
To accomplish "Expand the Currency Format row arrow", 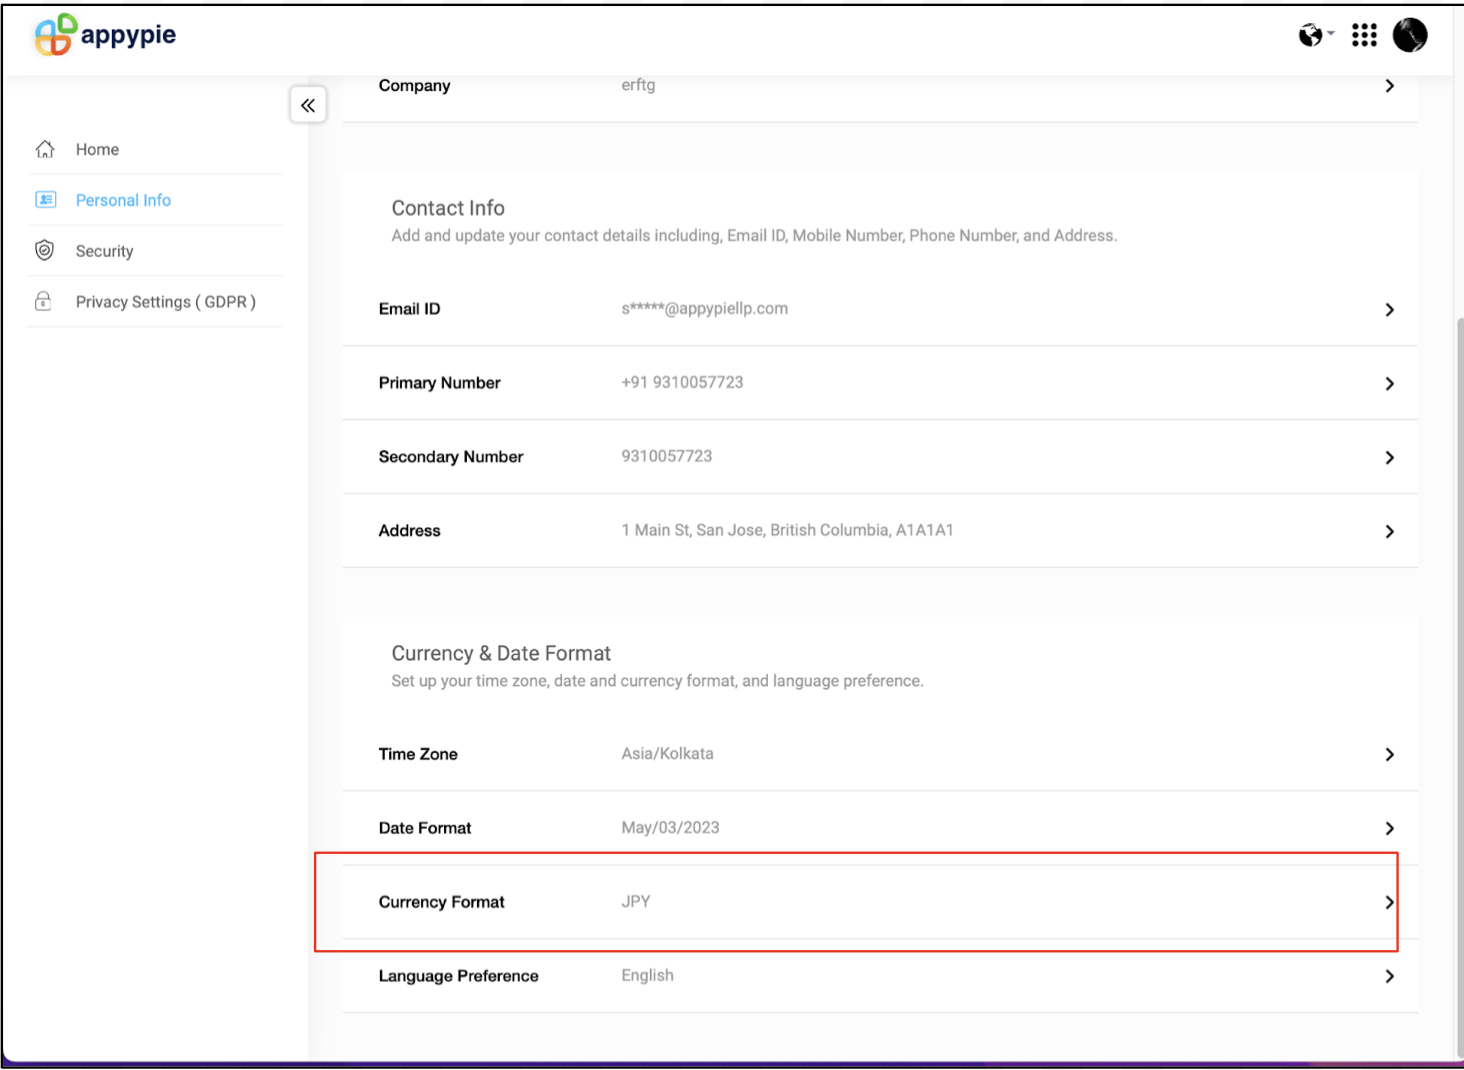I will [1389, 902].
